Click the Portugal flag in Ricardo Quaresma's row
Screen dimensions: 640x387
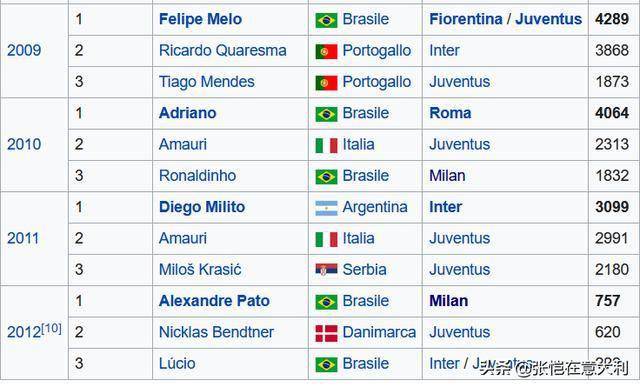pyautogui.click(x=326, y=51)
